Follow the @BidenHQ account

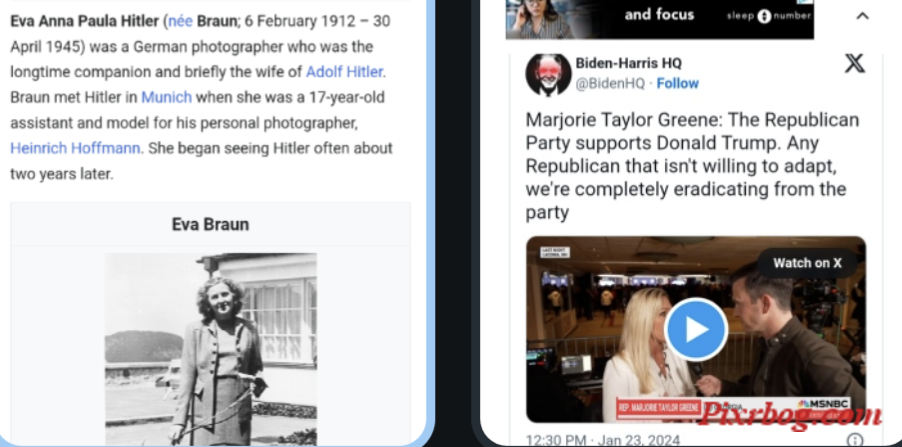pos(678,83)
